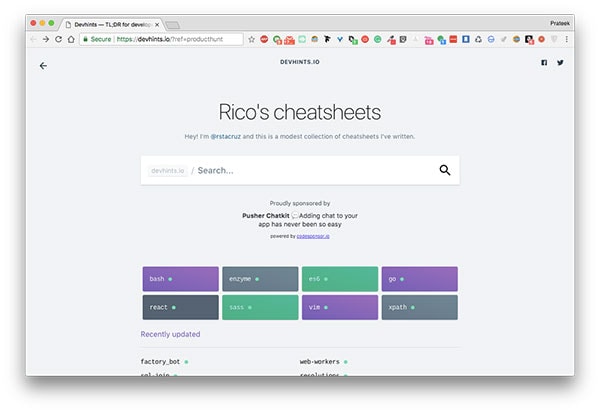Viewport: 600px width, 412px height.
Task: Close the Devhints browser tab
Action: [157, 24]
